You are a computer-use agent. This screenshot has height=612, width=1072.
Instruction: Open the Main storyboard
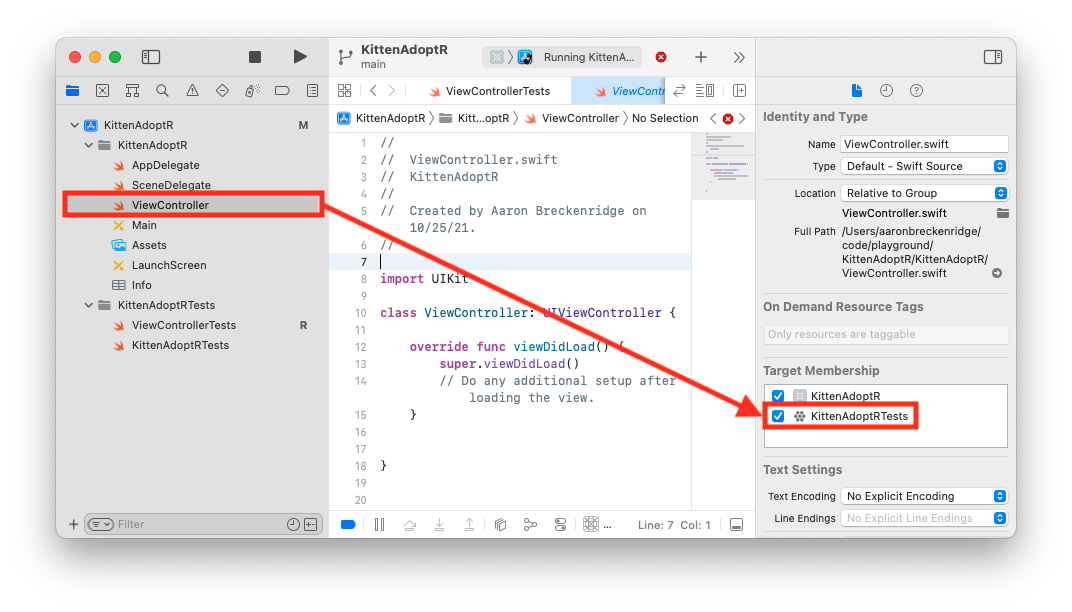(144, 225)
